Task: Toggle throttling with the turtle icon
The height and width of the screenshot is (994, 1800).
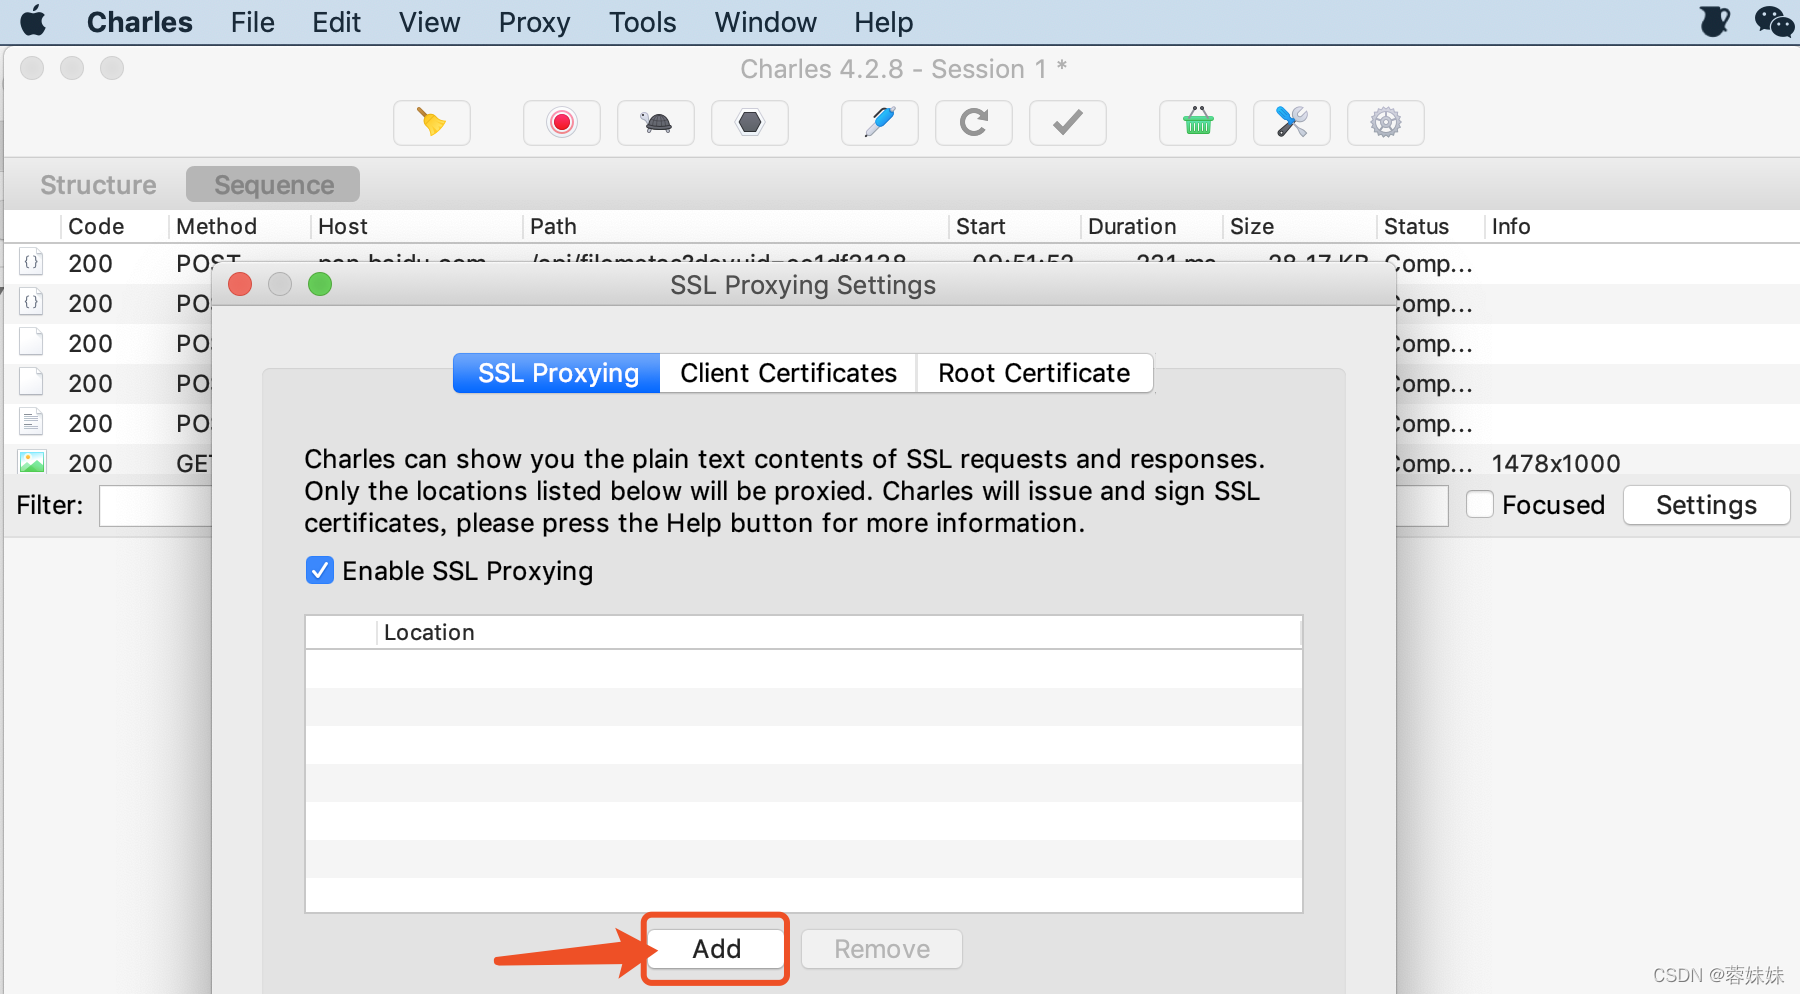Action: coord(656,123)
